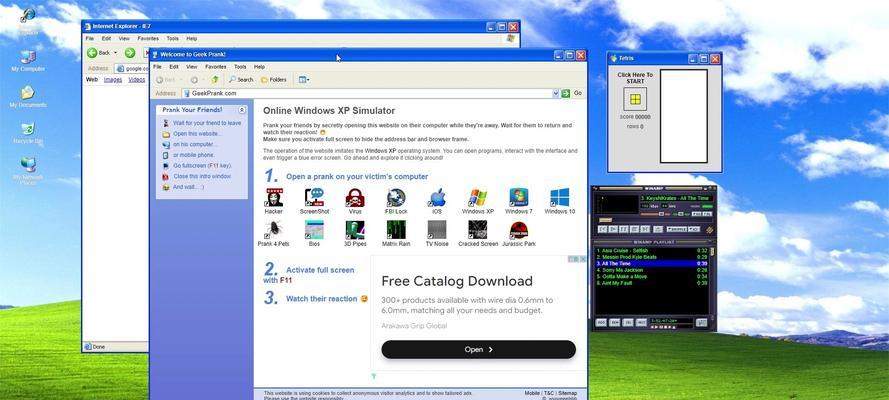Click the Folders toolbar button
The height and width of the screenshot is (400, 889).
274,80
